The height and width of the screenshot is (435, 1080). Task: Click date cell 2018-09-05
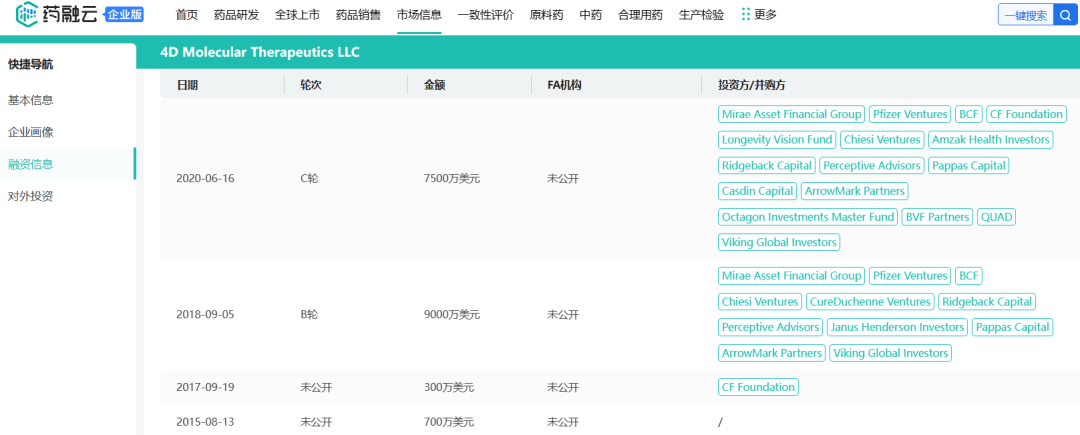(205, 315)
